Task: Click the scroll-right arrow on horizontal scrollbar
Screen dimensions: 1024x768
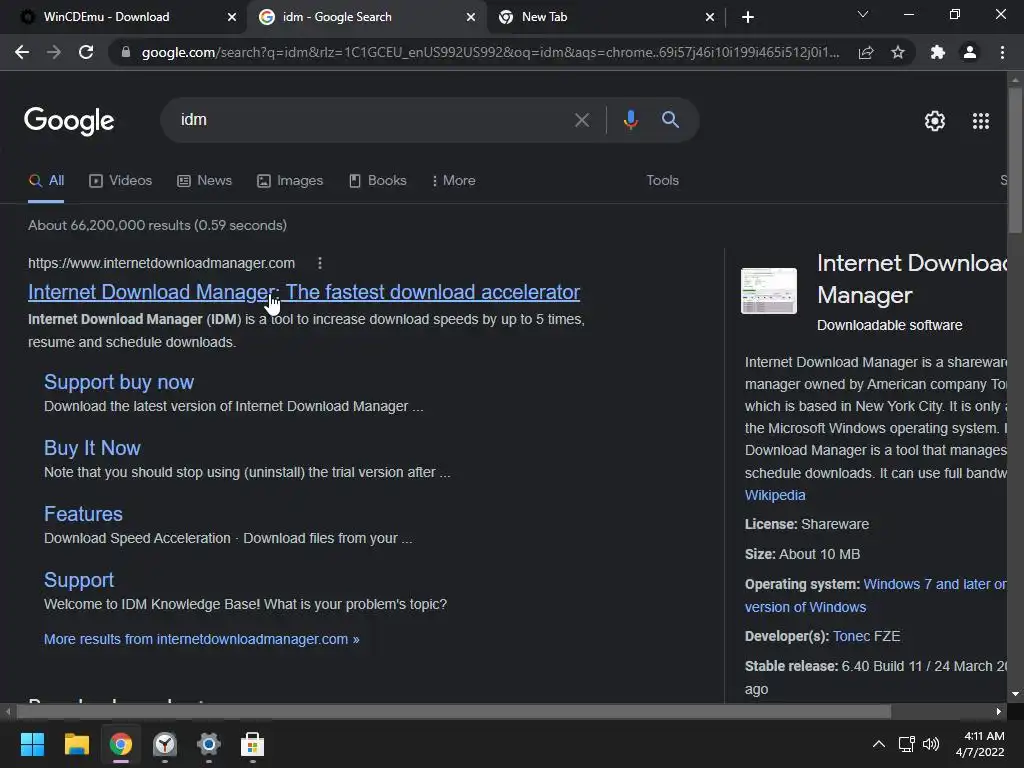Action: [999, 711]
